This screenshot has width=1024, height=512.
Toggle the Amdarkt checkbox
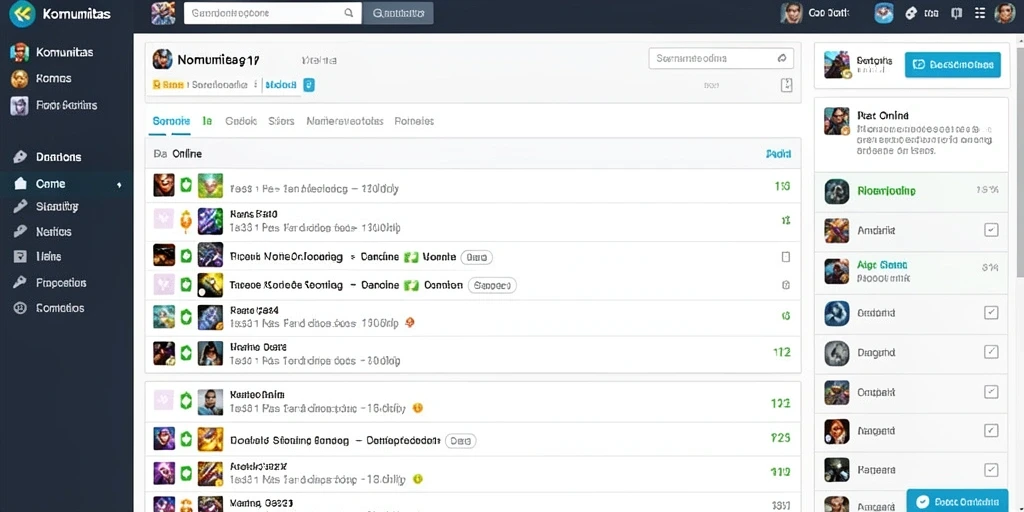tap(991, 230)
